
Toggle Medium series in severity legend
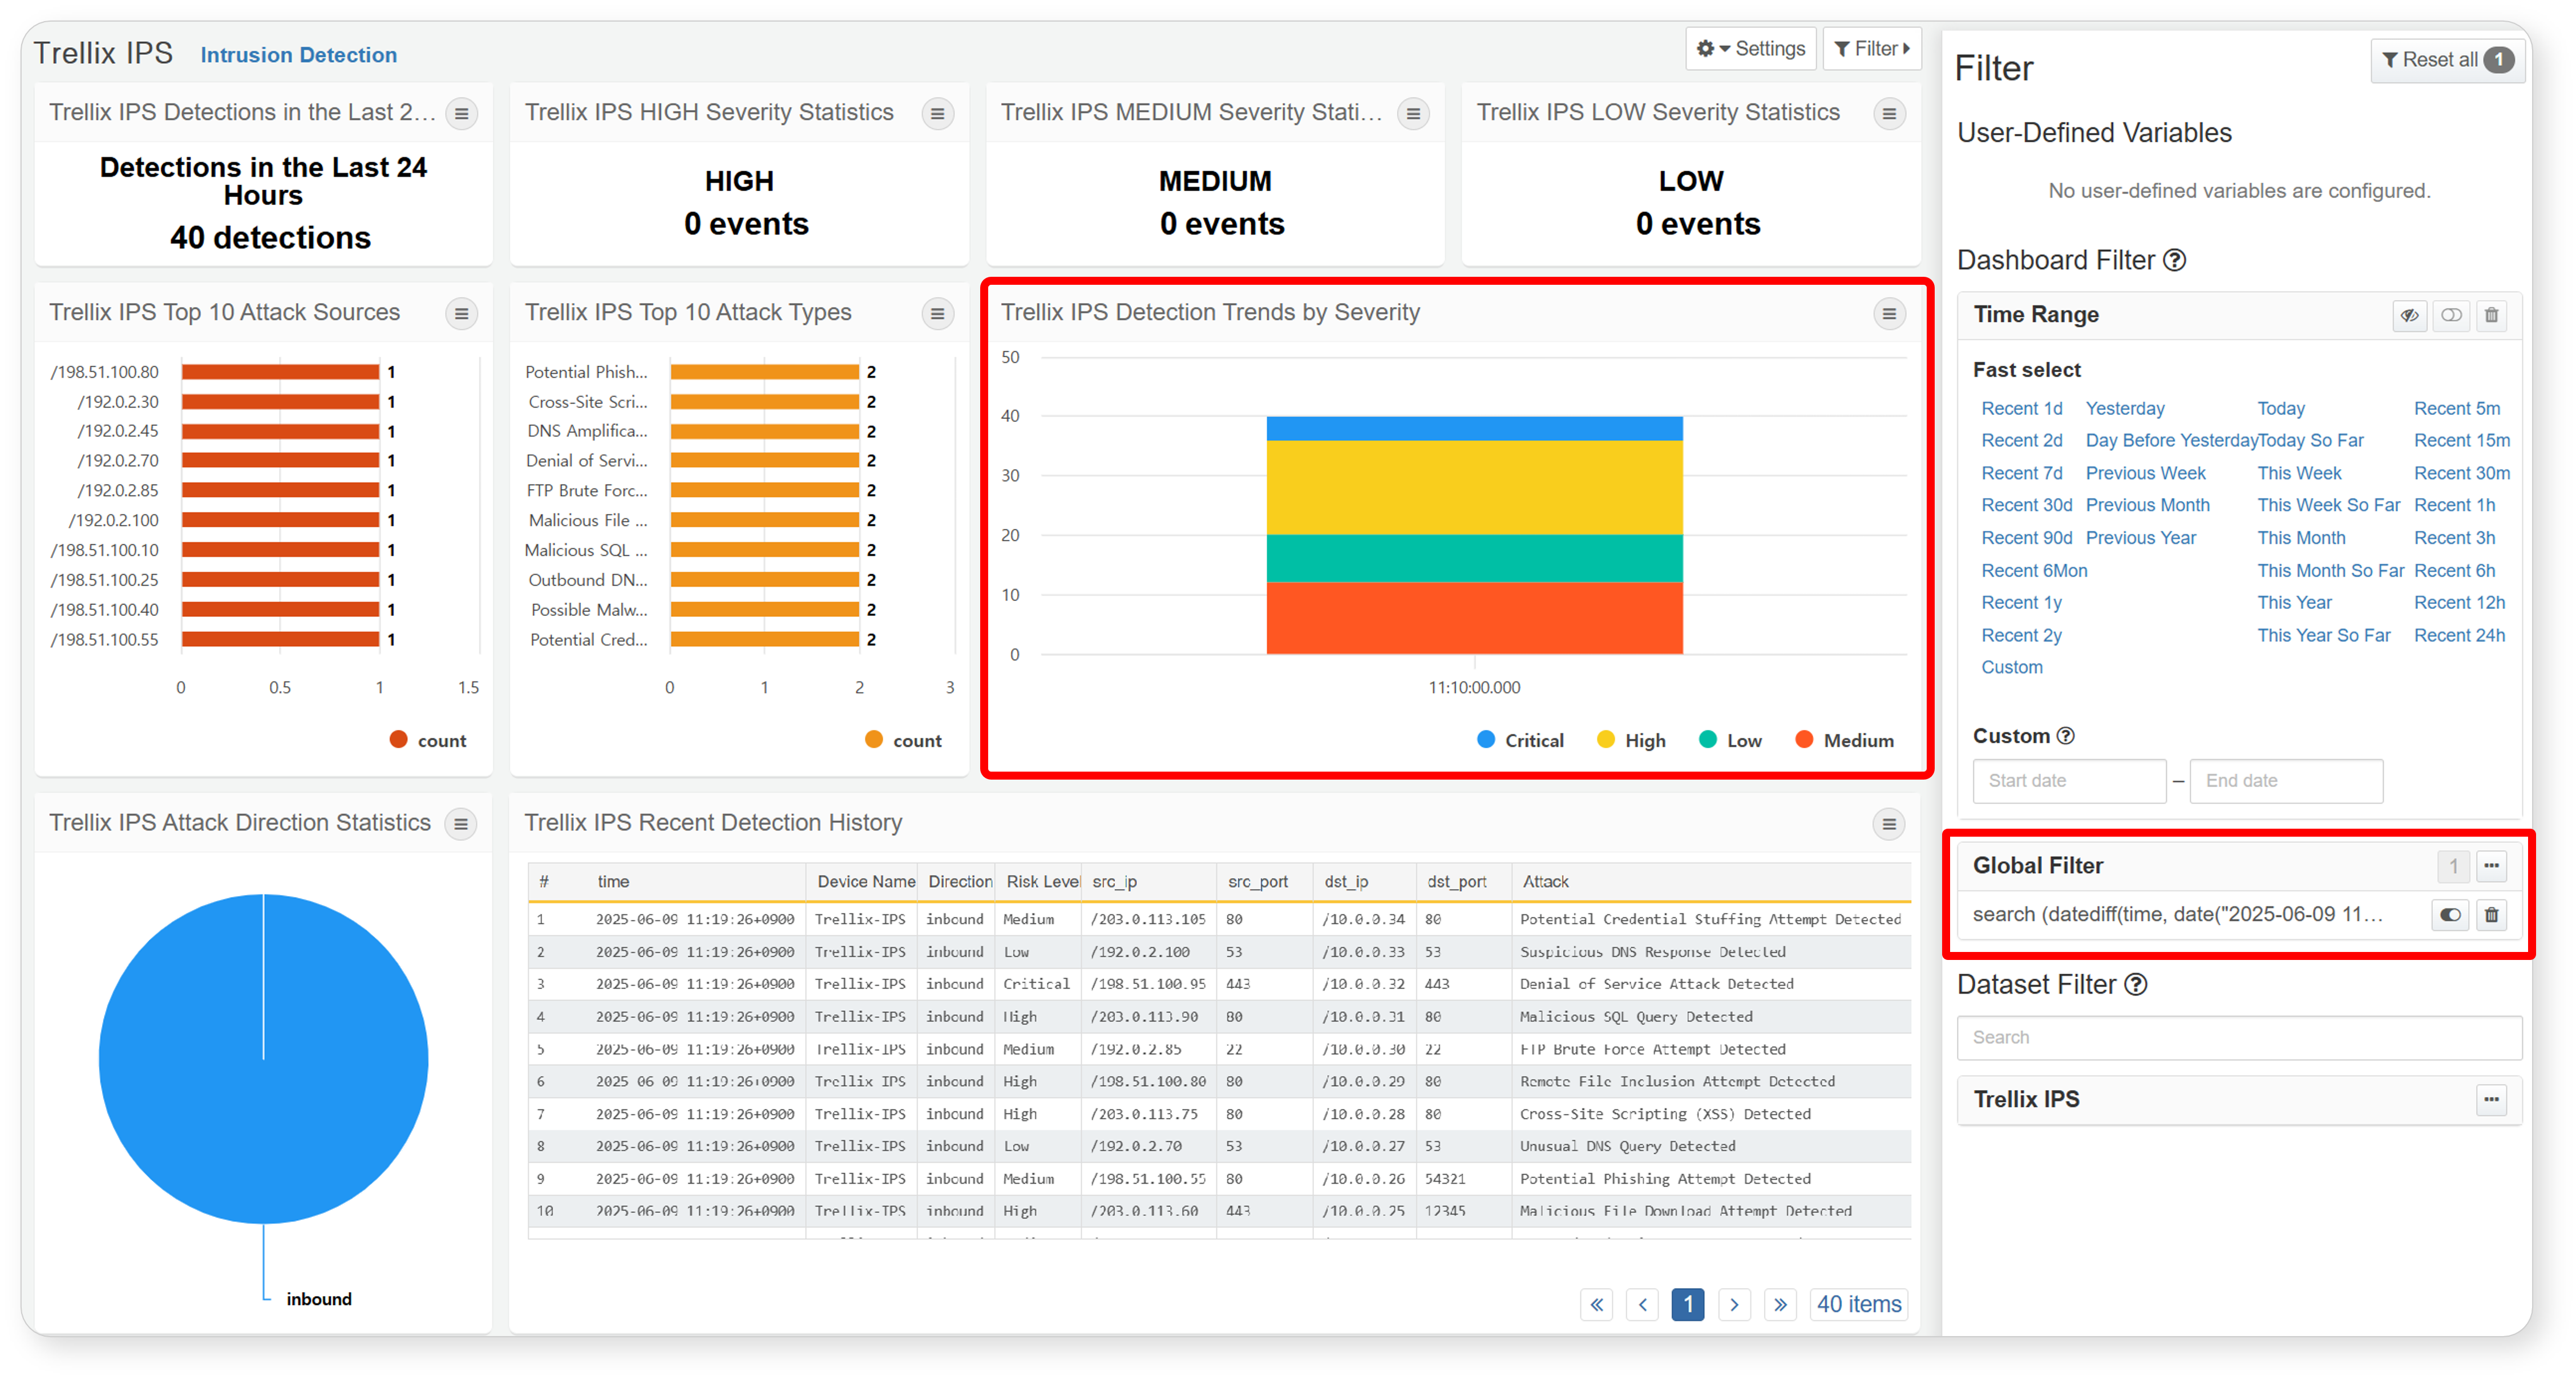pyautogui.click(x=1845, y=741)
